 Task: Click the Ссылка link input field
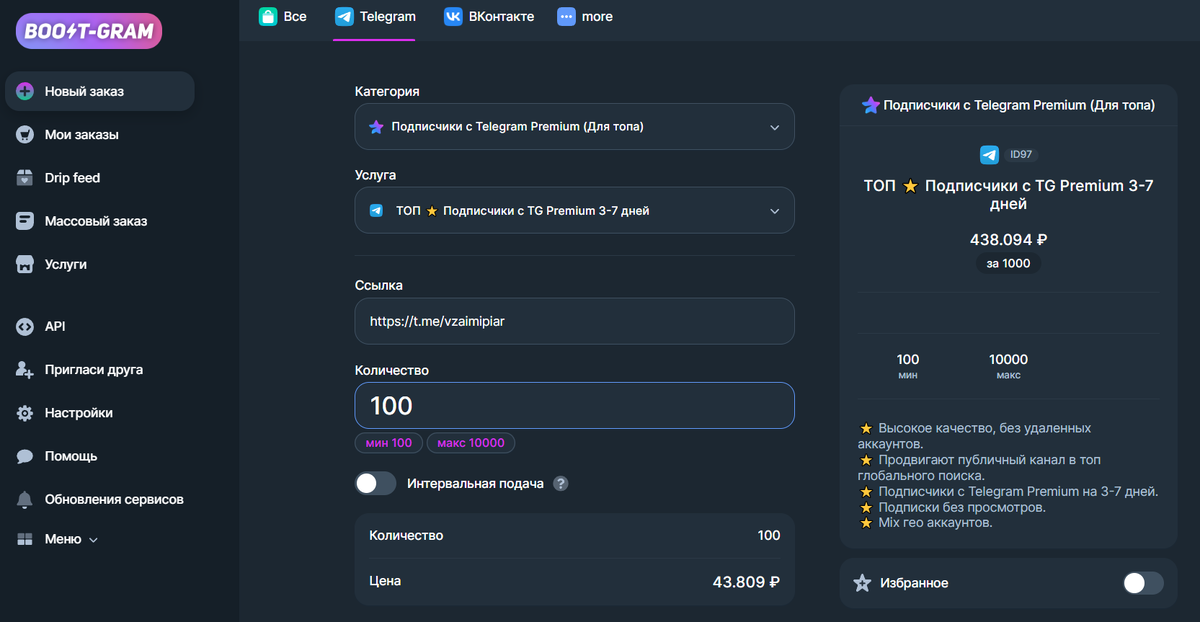pyautogui.click(x=575, y=321)
